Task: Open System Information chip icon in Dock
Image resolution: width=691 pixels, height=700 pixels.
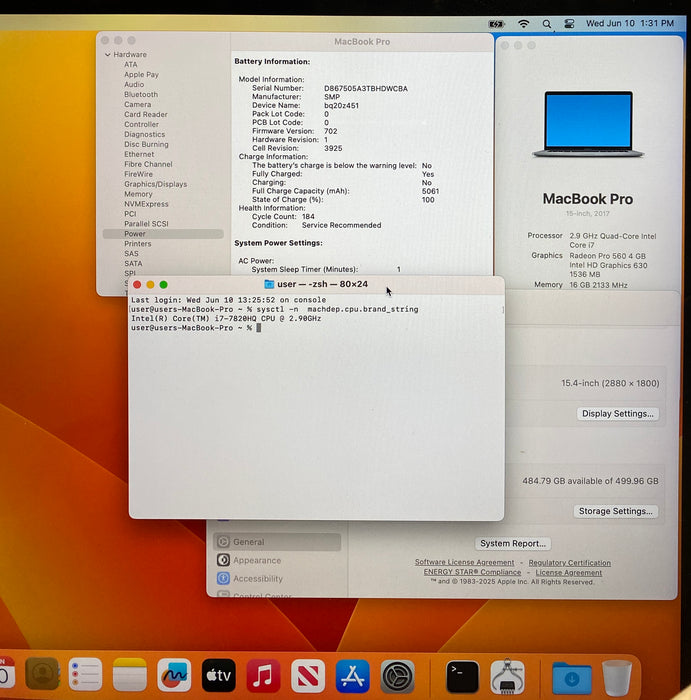Action: pos(507,677)
